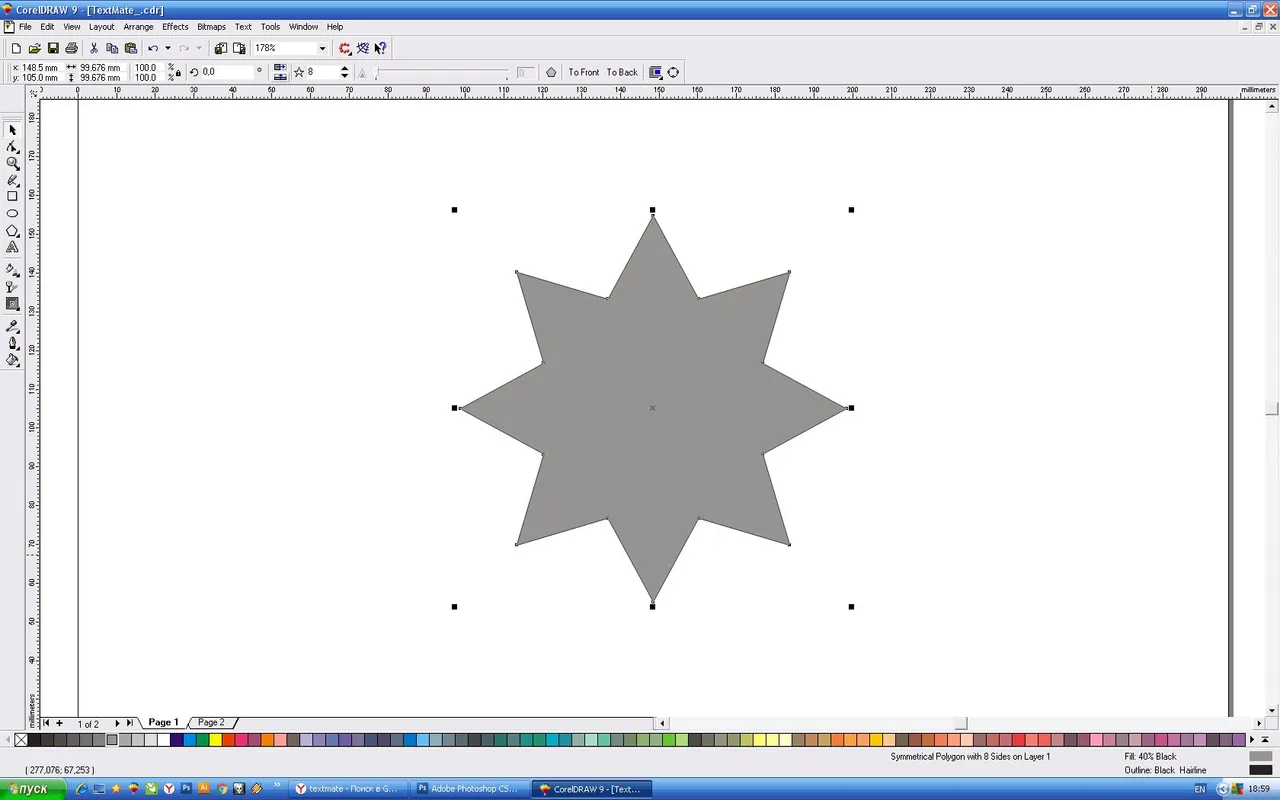Open the Outline tool flyout
Image resolution: width=1280 pixels, height=800 pixels.
pyautogui.click(x=13, y=343)
